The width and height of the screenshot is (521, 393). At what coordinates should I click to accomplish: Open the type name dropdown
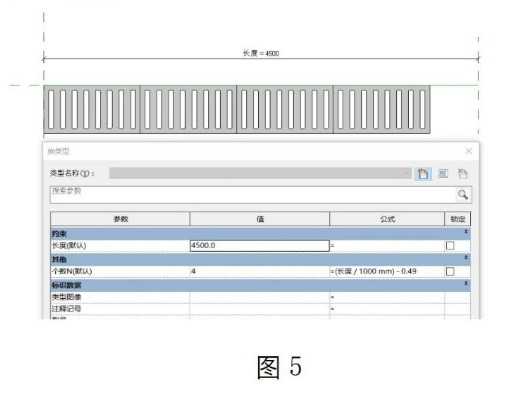tap(407, 173)
